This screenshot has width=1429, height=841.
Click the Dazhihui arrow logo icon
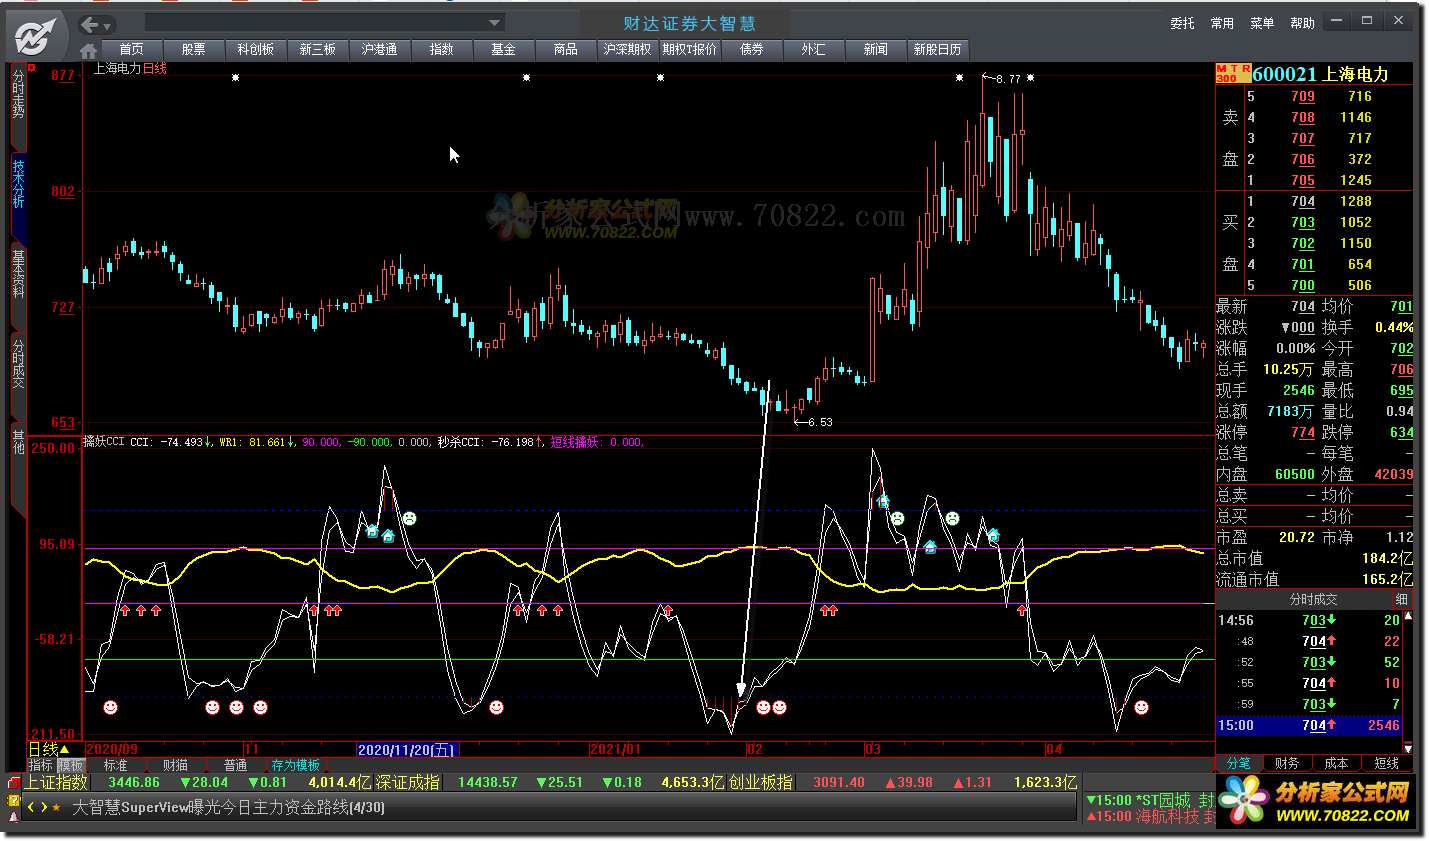click(x=36, y=37)
